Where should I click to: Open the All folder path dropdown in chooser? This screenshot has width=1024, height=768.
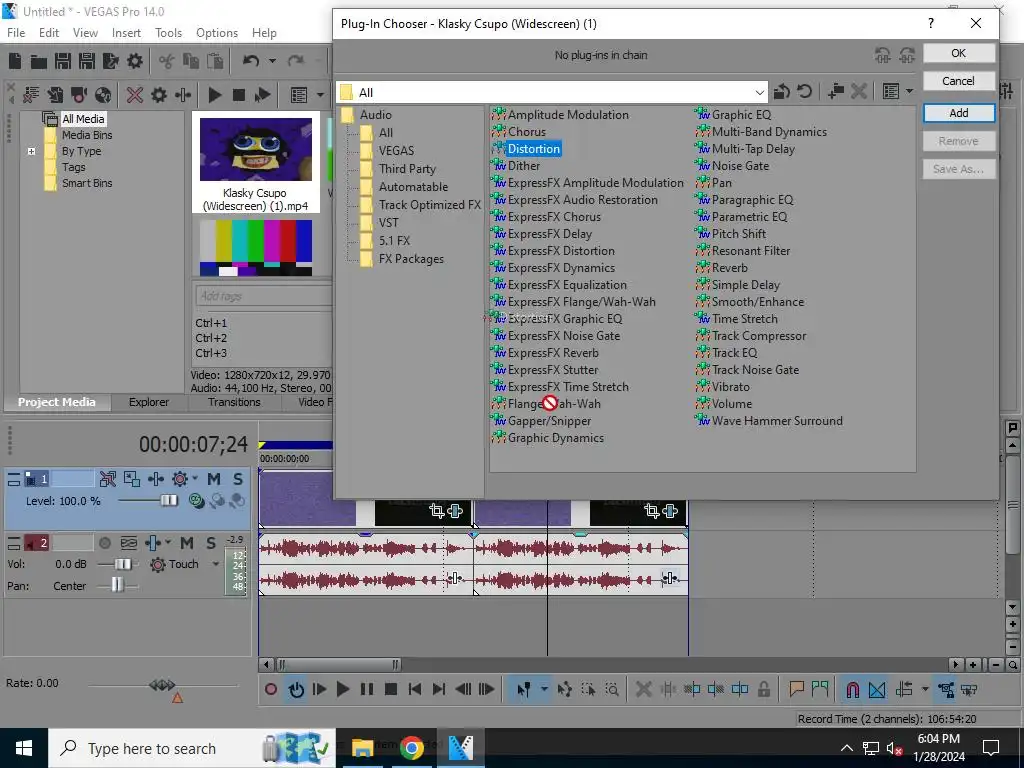(759, 92)
